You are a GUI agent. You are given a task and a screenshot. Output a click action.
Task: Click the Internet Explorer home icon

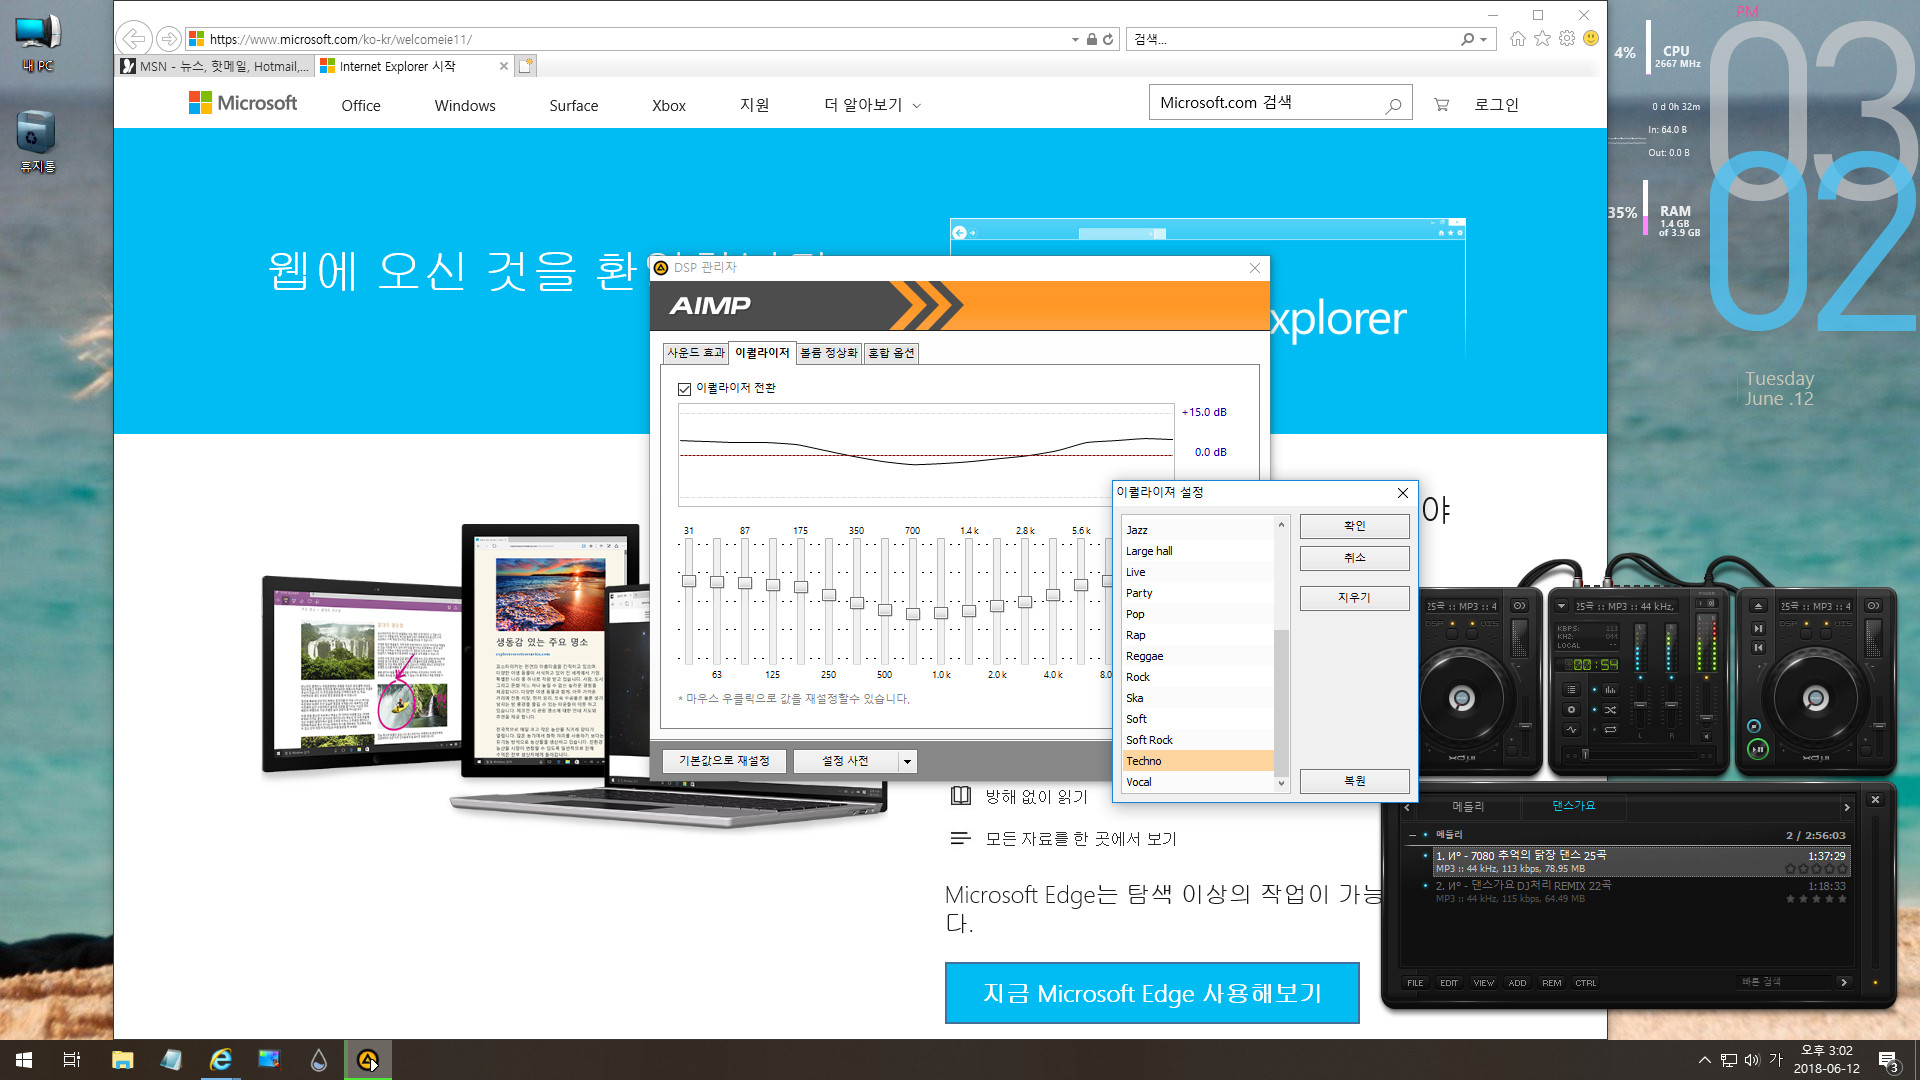[x=1518, y=39]
